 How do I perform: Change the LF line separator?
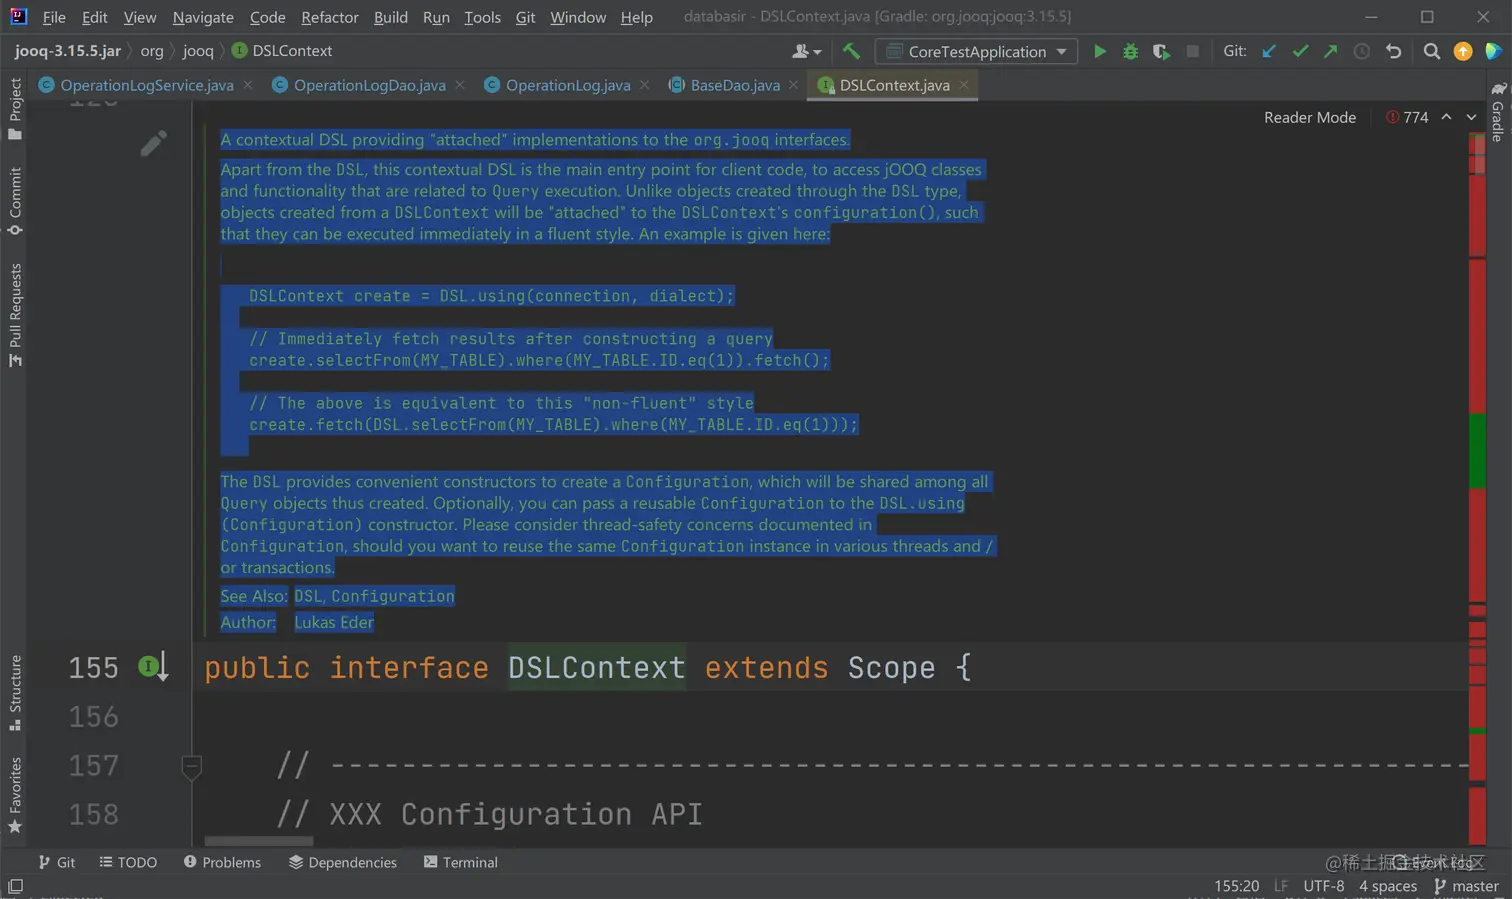click(x=1281, y=886)
